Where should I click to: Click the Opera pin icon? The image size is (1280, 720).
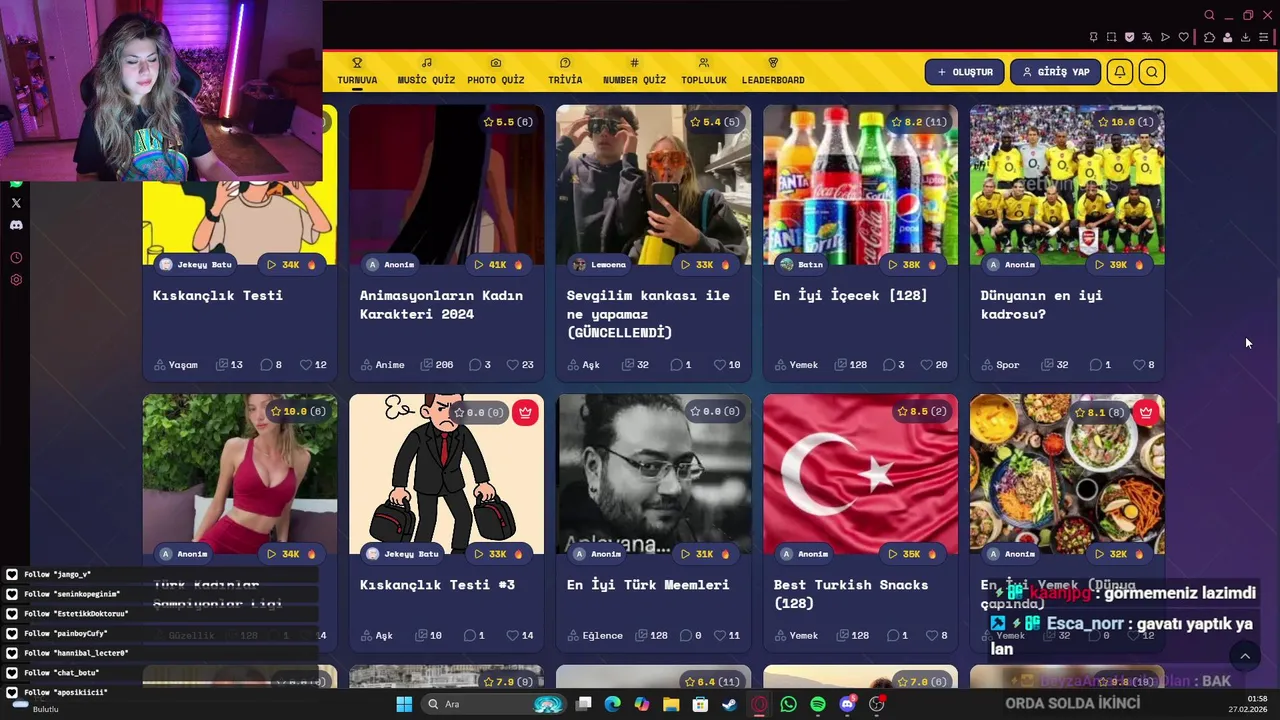tap(1092, 37)
